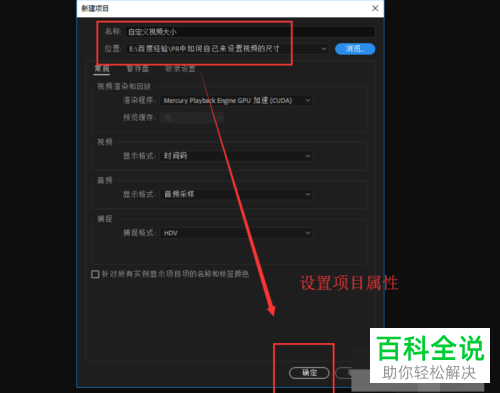The width and height of the screenshot is (500, 393).
Task: Switch to the 收录设置 tab
Action: 180,69
